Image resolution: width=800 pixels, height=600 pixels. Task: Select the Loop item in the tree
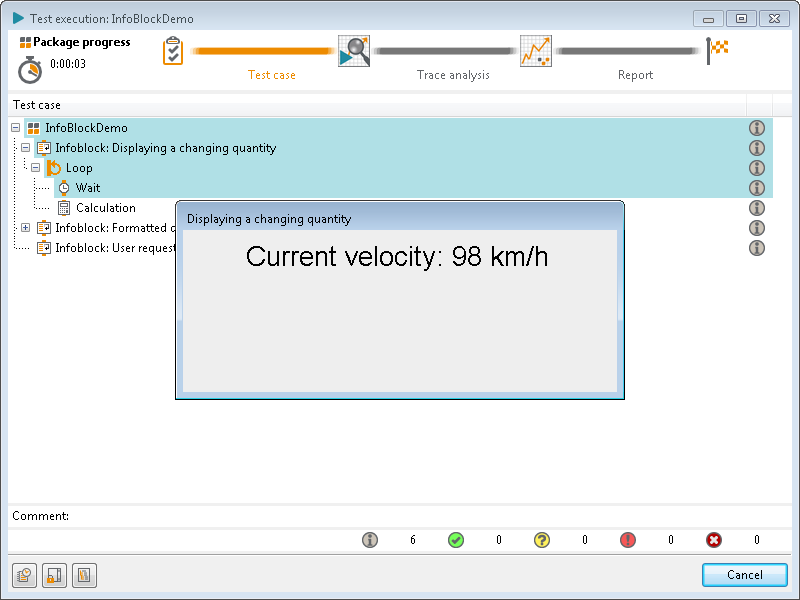coord(79,168)
